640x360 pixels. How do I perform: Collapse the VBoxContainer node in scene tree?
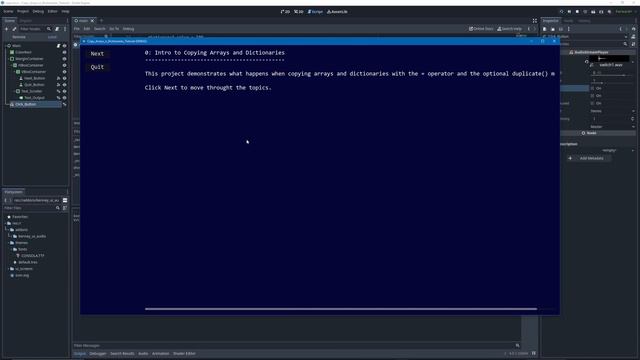click(14, 72)
